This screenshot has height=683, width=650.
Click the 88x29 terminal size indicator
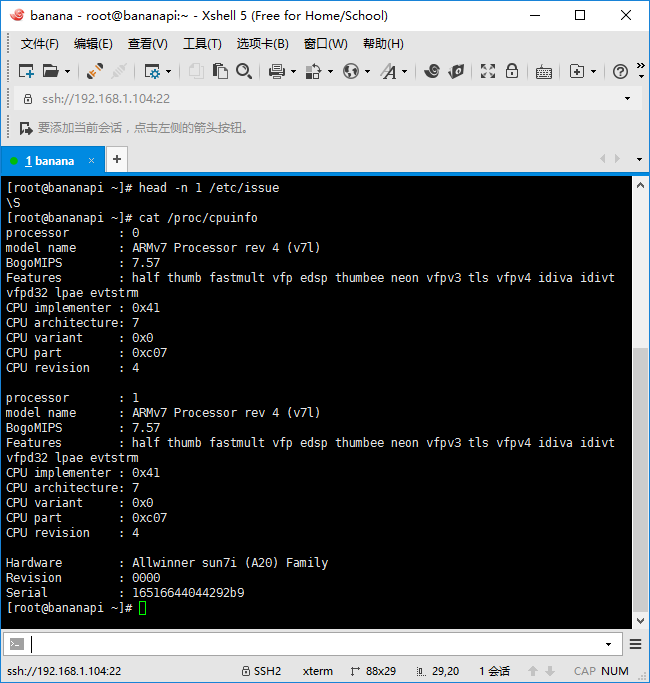(373, 671)
